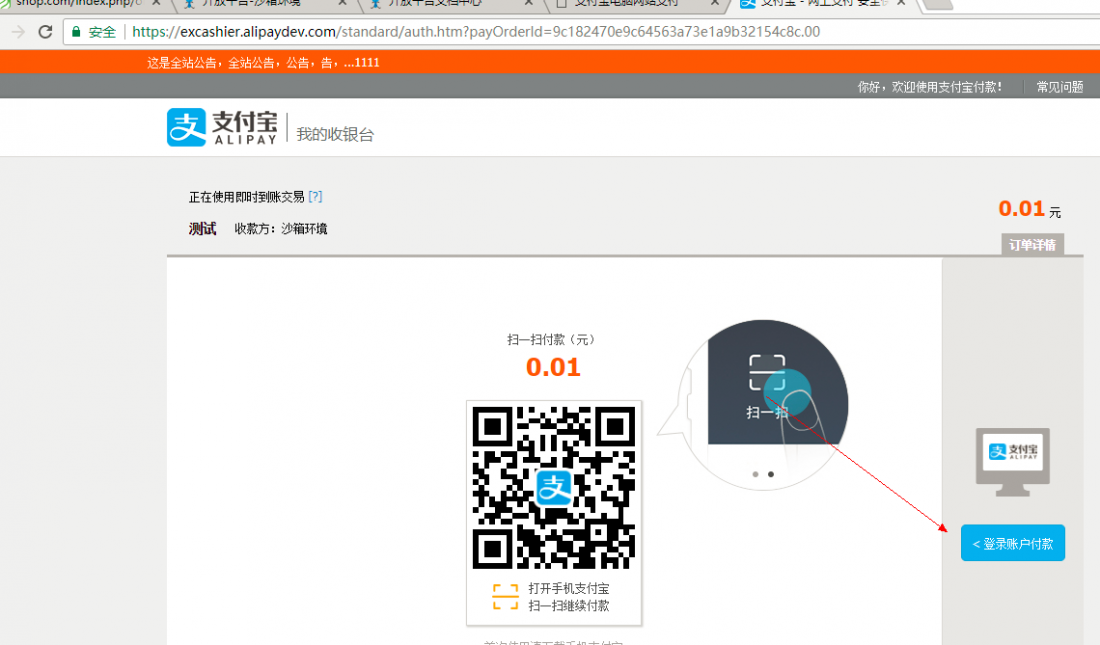Click the 扫一扫付款（元） label
Screen dimensions: 1100x645
point(553,340)
